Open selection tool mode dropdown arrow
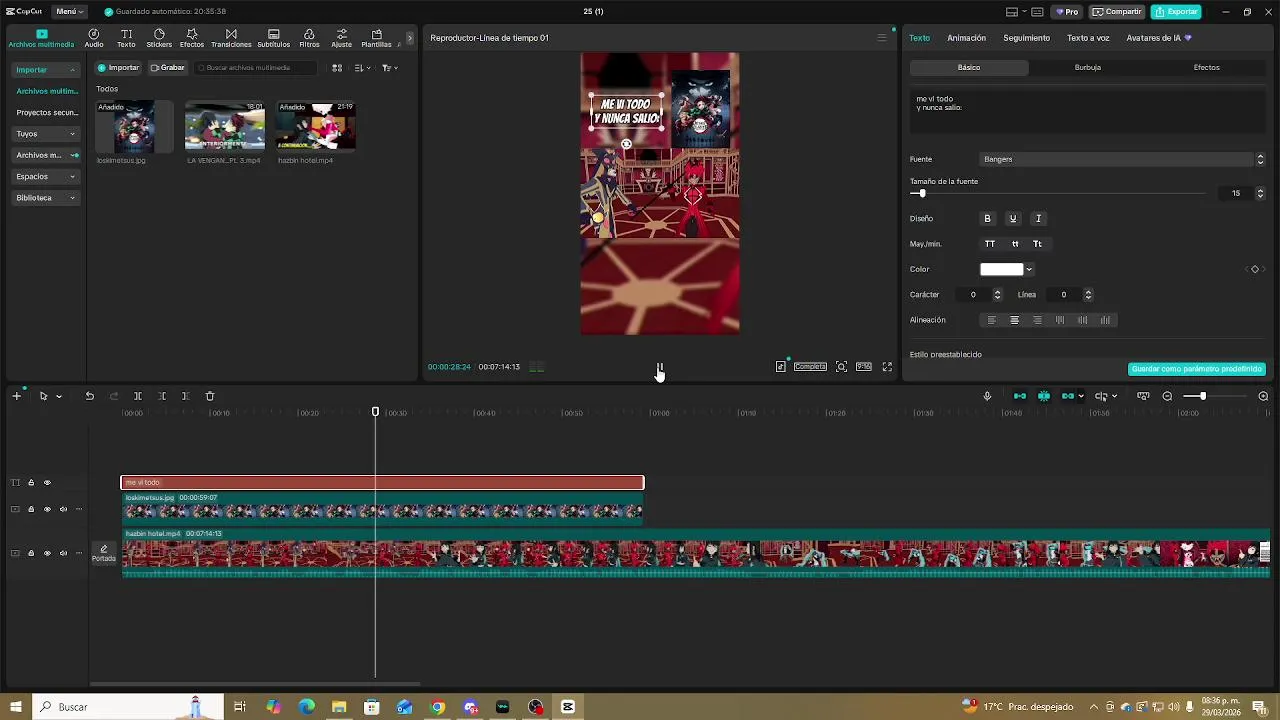Image resolution: width=1280 pixels, height=720 pixels. pyautogui.click(x=59, y=396)
